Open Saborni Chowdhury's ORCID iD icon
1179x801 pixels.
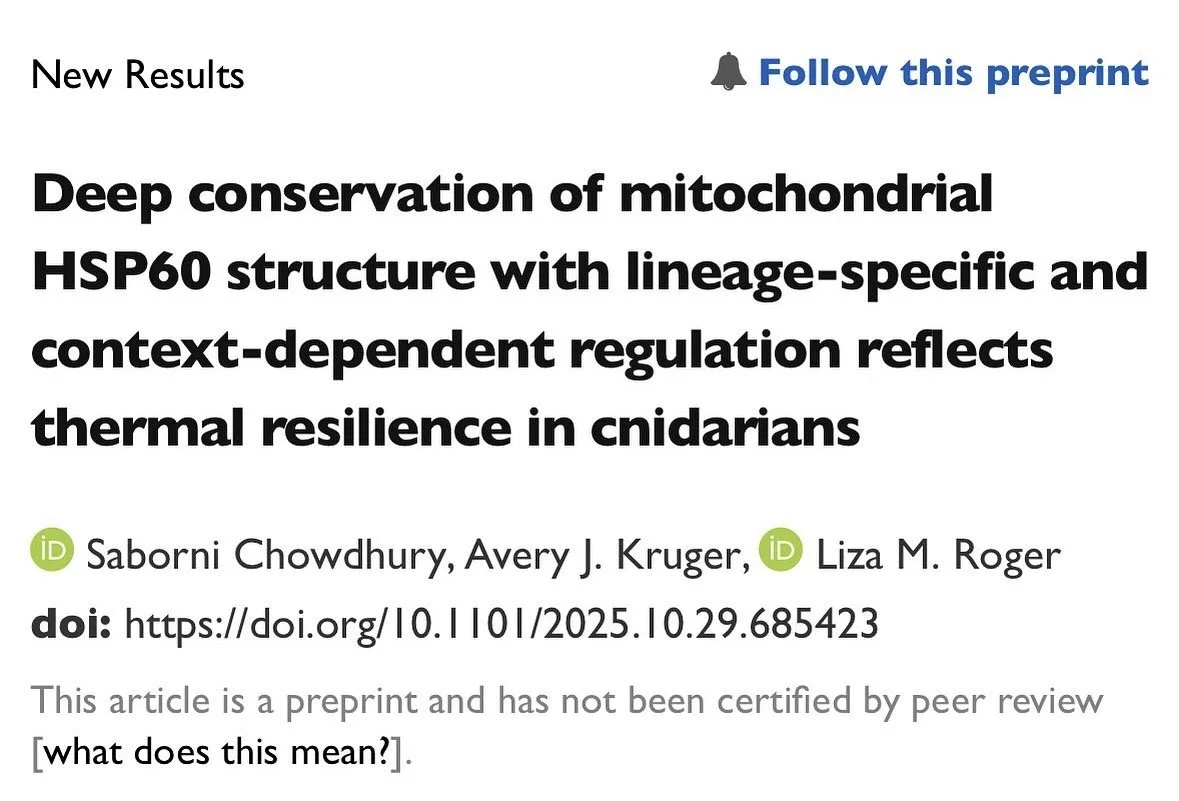[53, 550]
